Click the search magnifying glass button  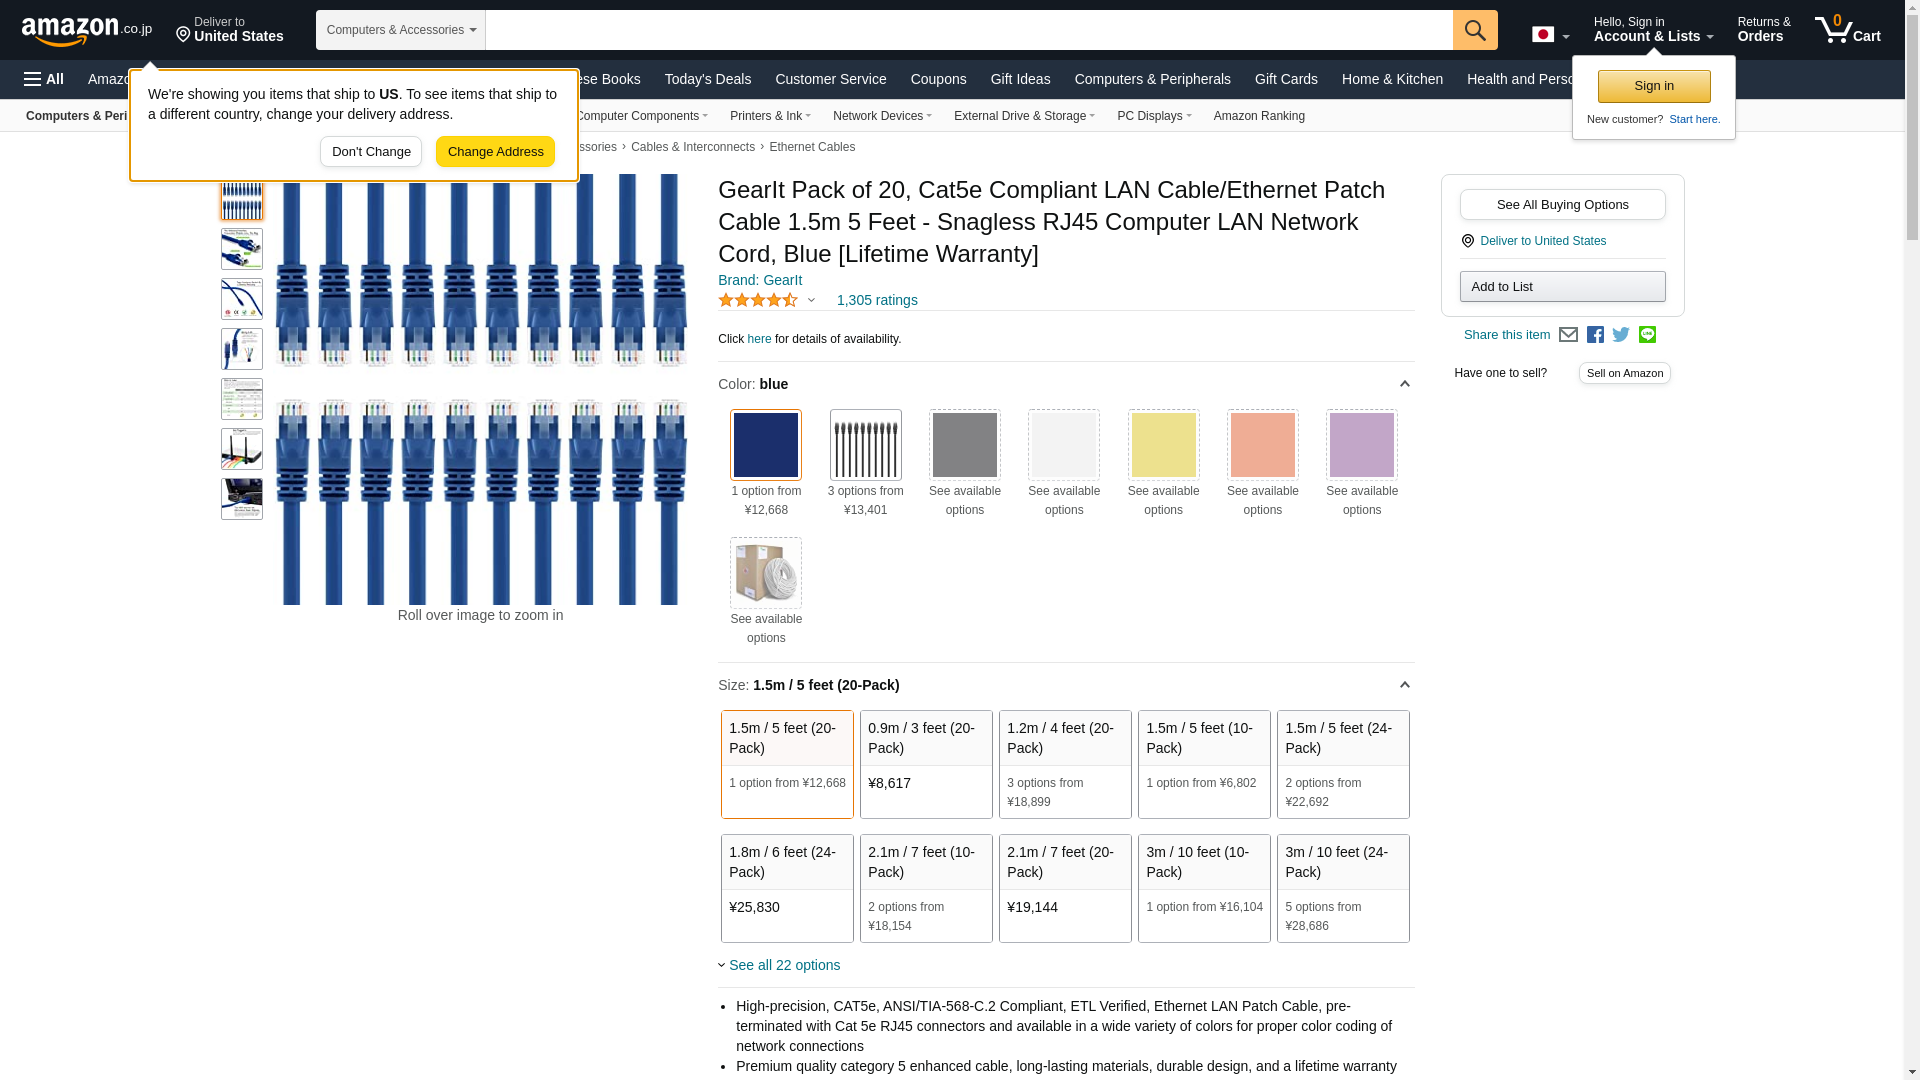[1475, 30]
